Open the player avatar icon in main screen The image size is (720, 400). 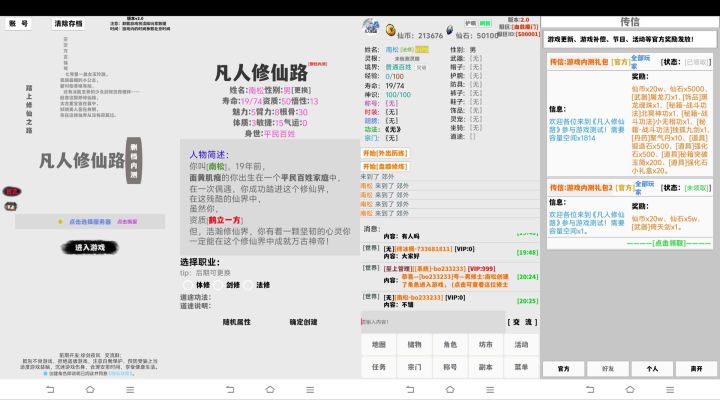(x=371, y=27)
